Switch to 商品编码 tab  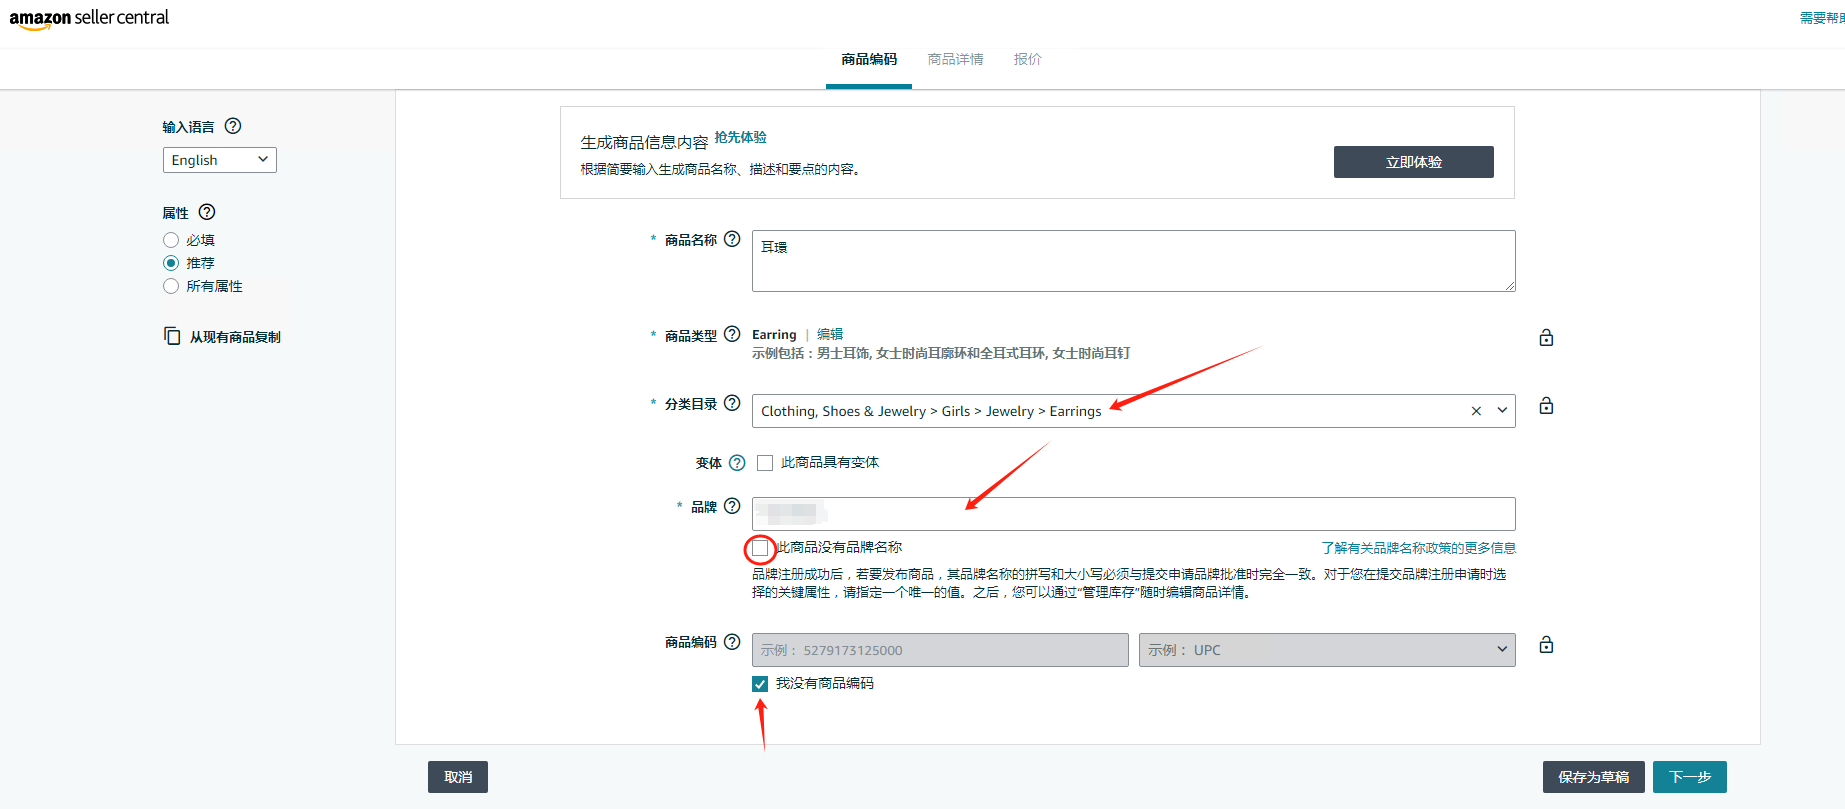(x=869, y=60)
